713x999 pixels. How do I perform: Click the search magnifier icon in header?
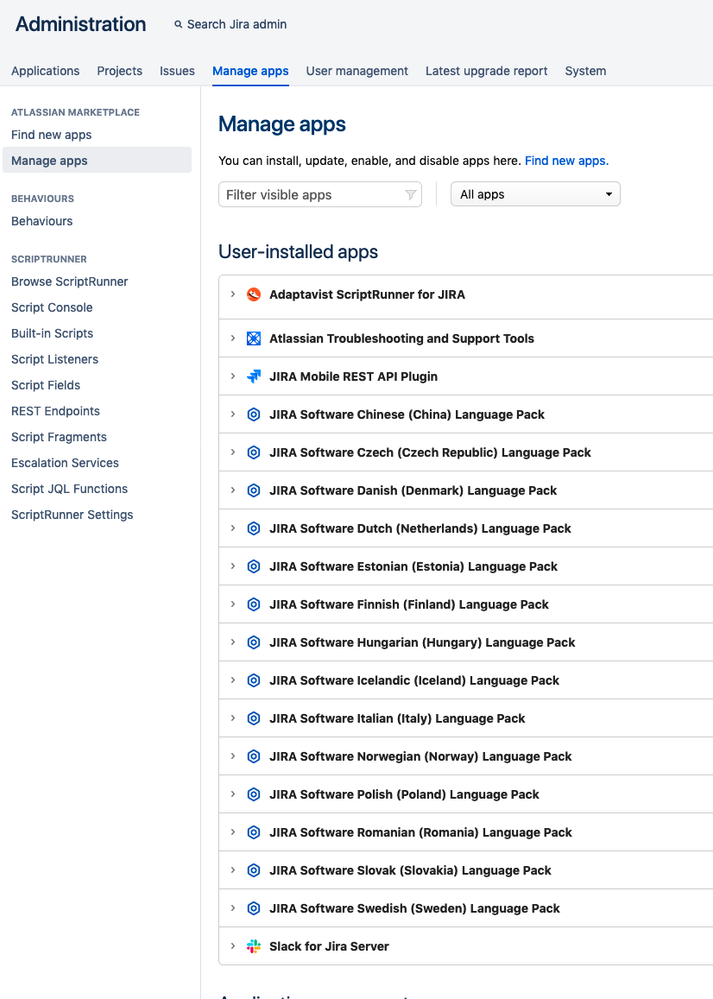tap(178, 24)
